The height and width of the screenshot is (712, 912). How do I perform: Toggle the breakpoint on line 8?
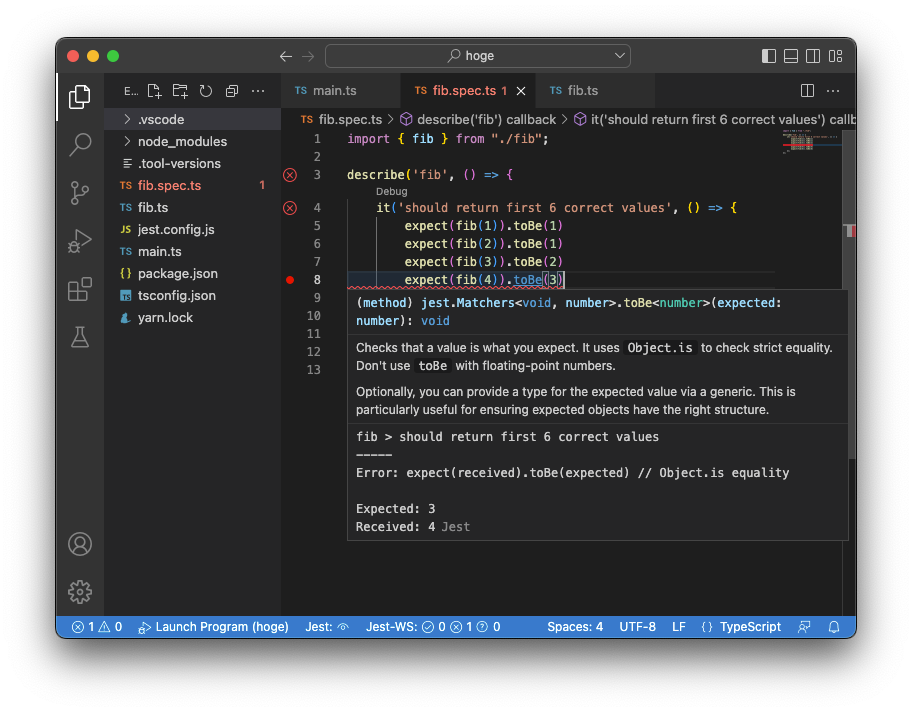[x=290, y=280]
